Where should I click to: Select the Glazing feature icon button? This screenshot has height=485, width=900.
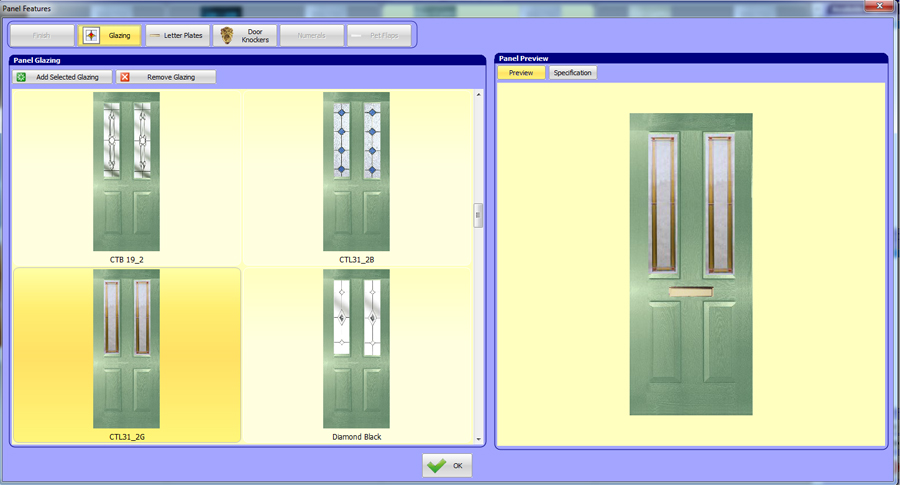109,36
